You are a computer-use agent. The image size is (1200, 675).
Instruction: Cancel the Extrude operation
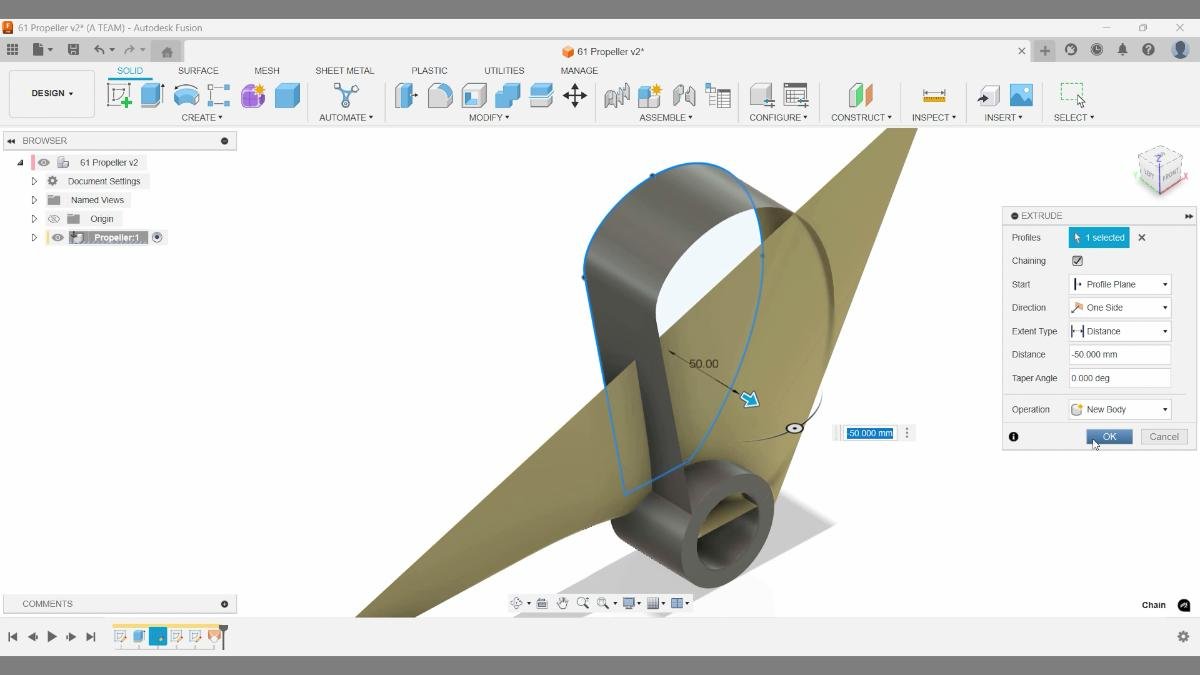click(x=1163, y=436)
